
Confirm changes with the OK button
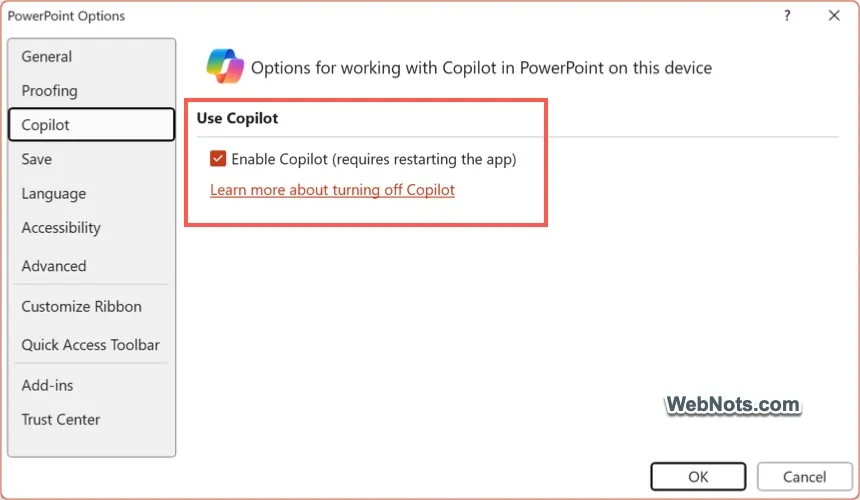[x=698, y=476]
